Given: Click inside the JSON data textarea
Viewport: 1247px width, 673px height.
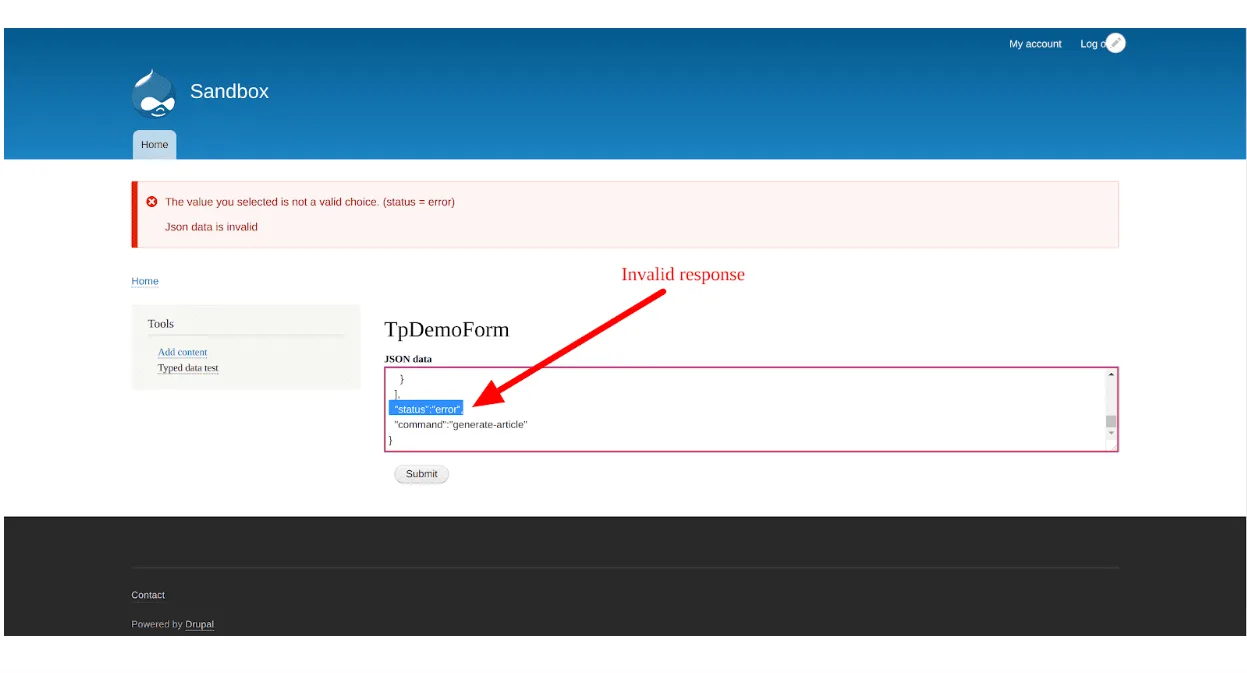Looking at the screenshot, I should click(751, 409).
